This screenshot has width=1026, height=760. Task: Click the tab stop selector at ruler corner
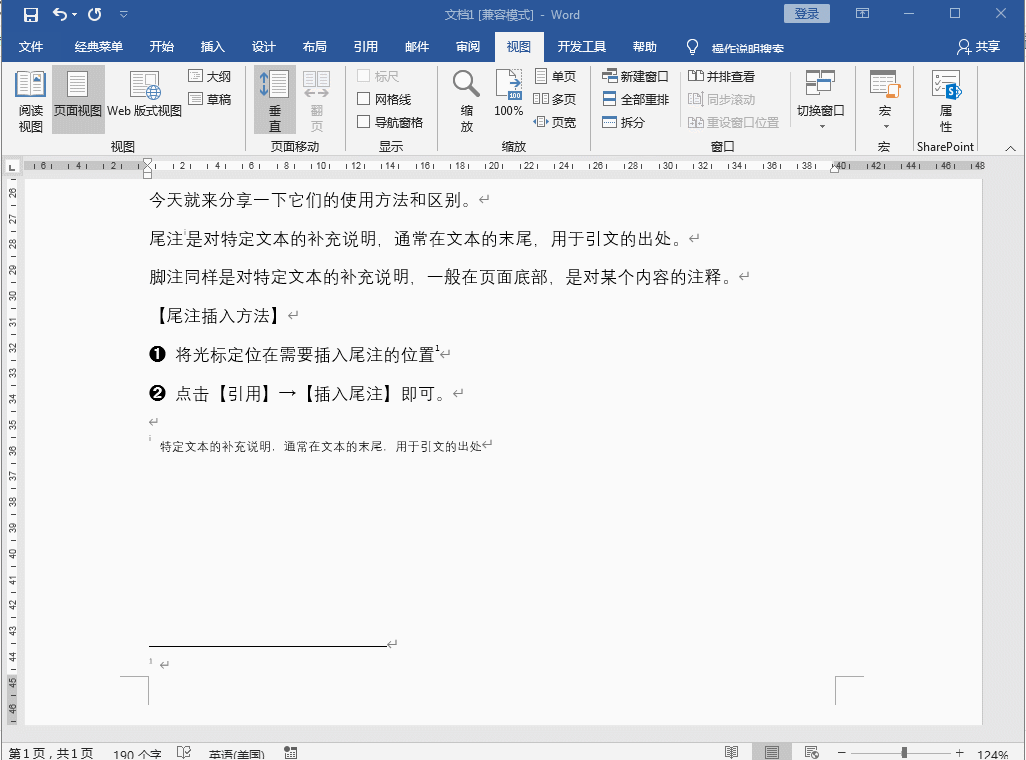point(12,168)
